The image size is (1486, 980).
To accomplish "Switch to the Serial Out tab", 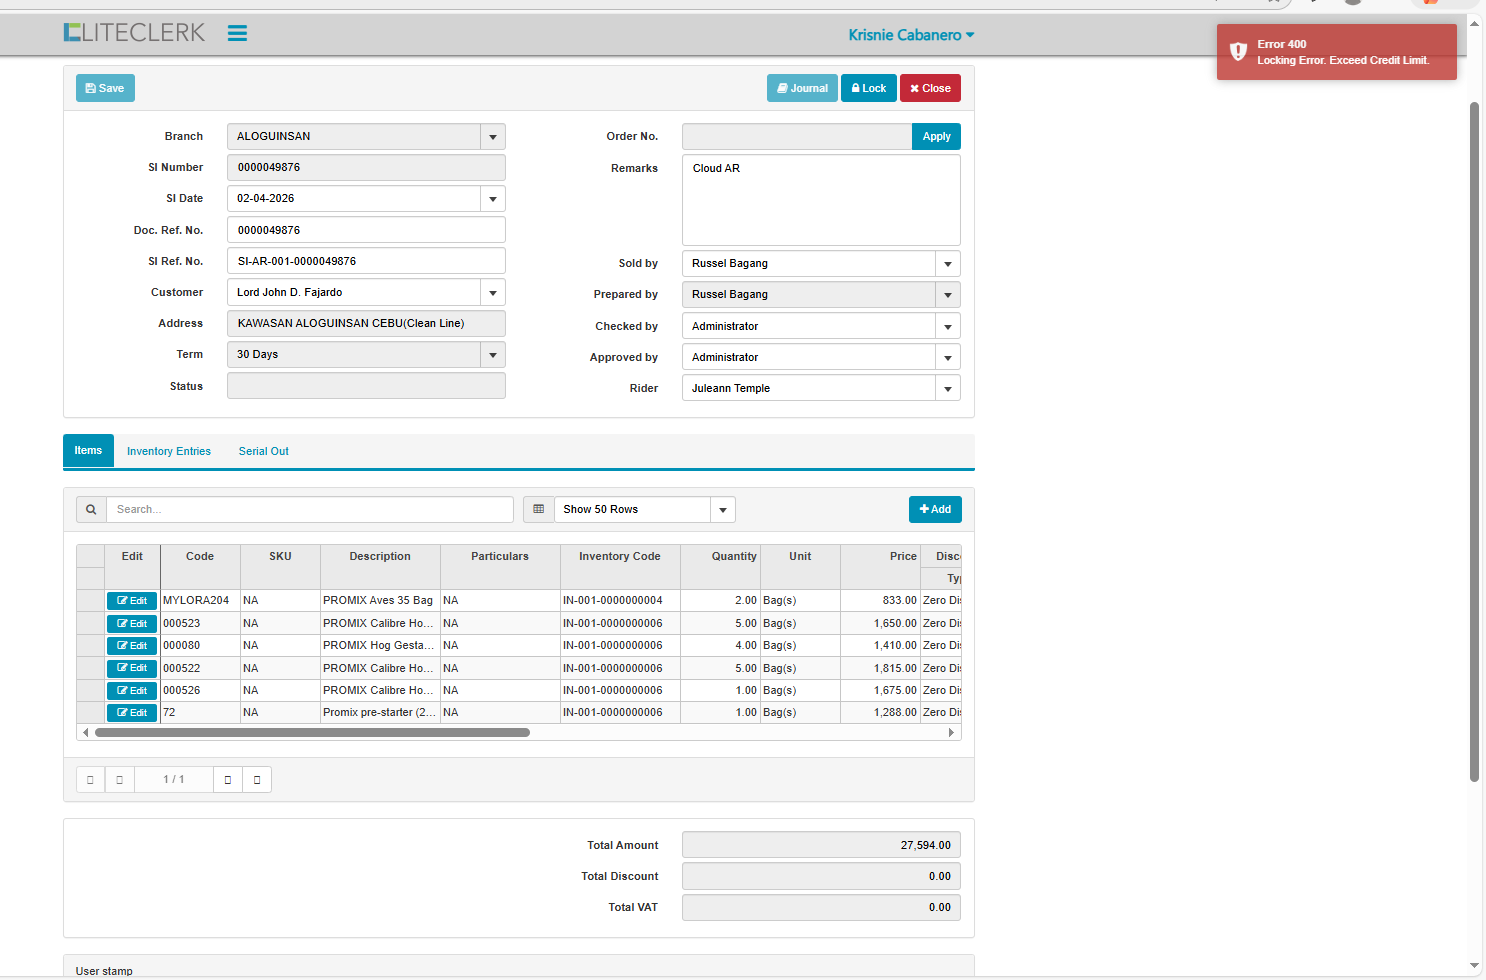I will click(x=263, y=452).
